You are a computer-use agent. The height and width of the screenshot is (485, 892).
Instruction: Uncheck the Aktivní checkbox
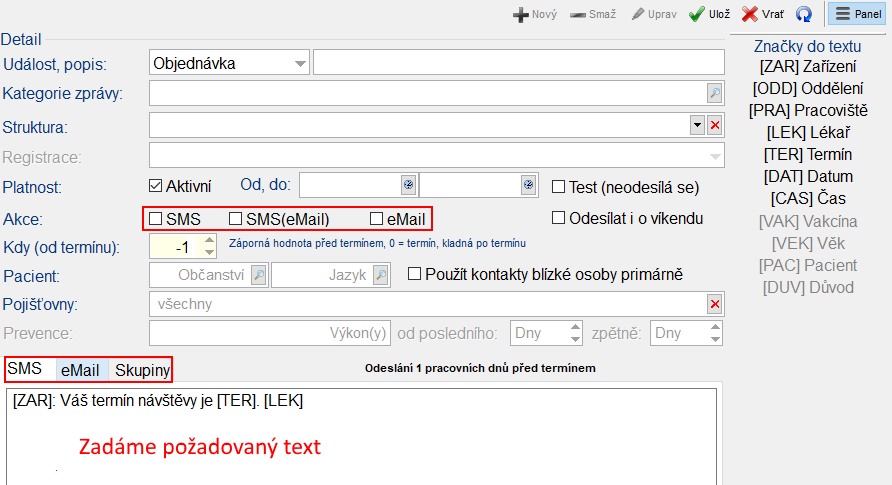tap(155, 186)
